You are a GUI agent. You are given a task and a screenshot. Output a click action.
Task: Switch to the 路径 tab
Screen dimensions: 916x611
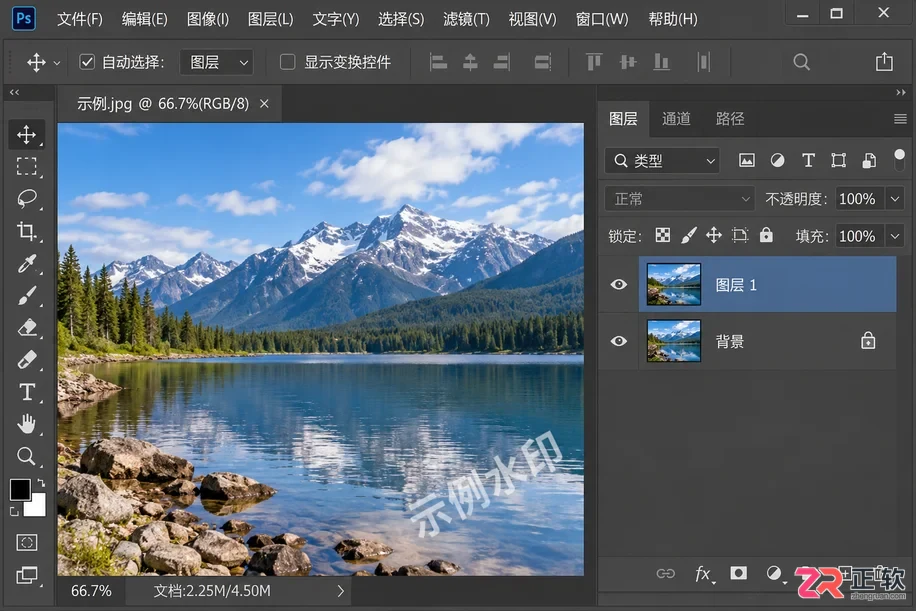pos(730,119)
